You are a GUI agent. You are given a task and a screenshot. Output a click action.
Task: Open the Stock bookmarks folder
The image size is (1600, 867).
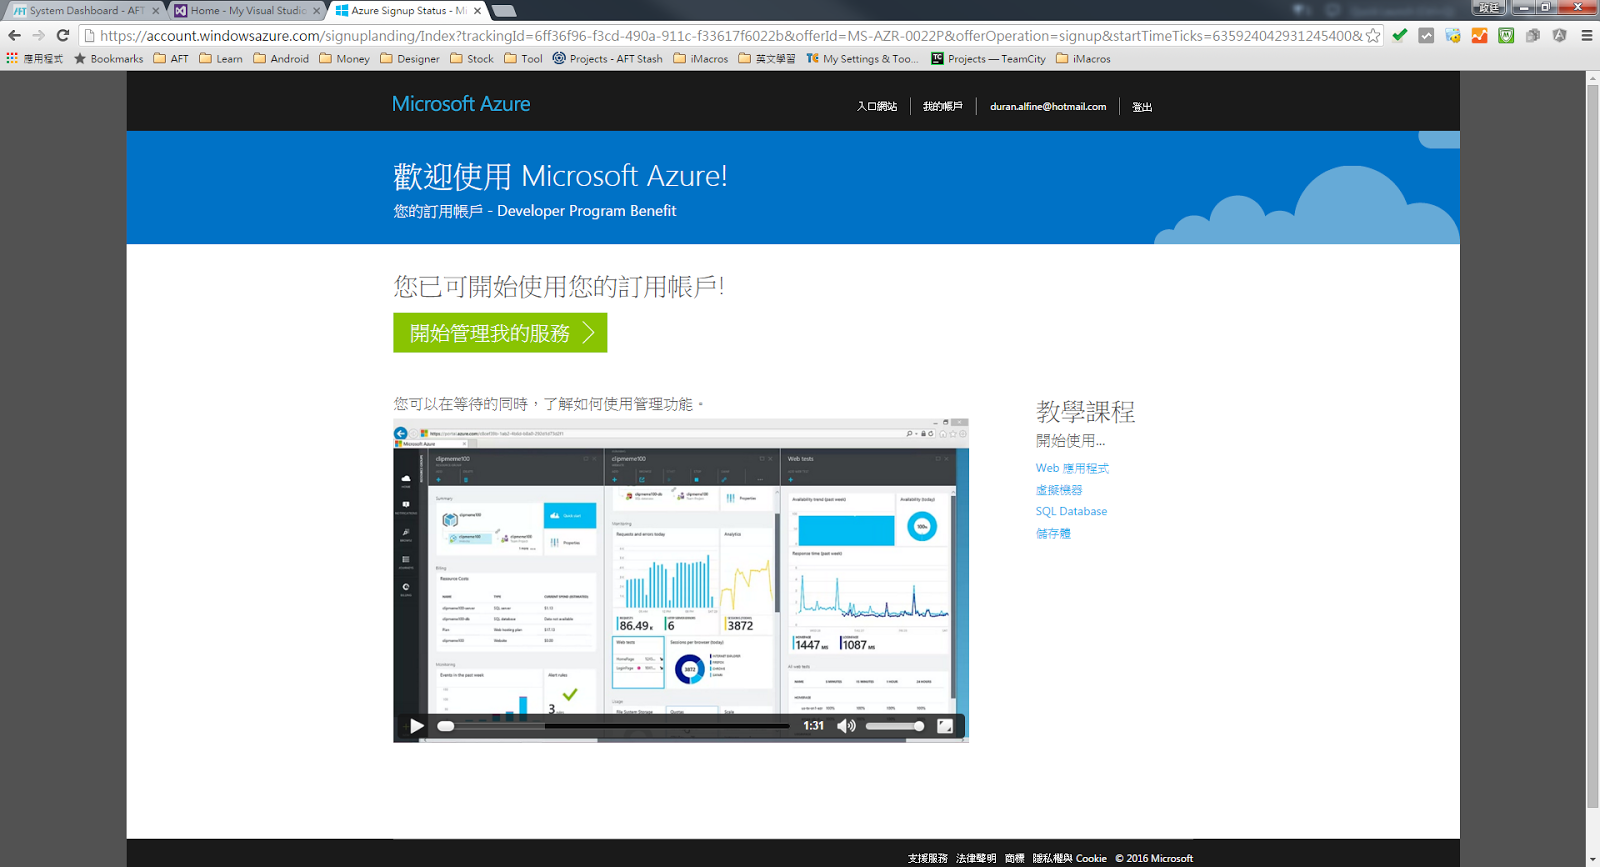(x=472, y=58)
